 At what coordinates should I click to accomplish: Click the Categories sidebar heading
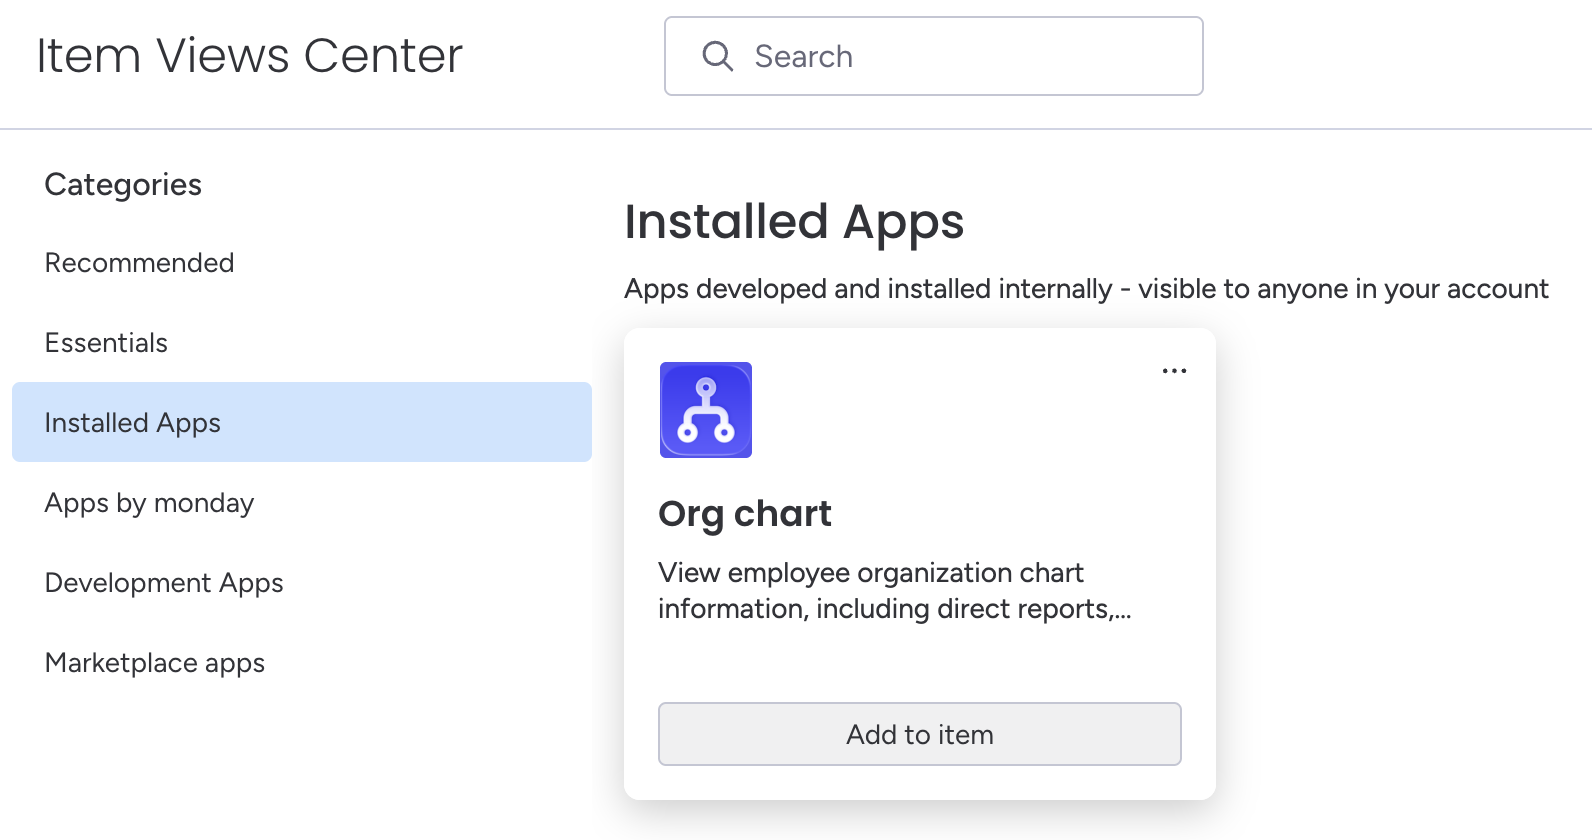[x=123, y=185]
